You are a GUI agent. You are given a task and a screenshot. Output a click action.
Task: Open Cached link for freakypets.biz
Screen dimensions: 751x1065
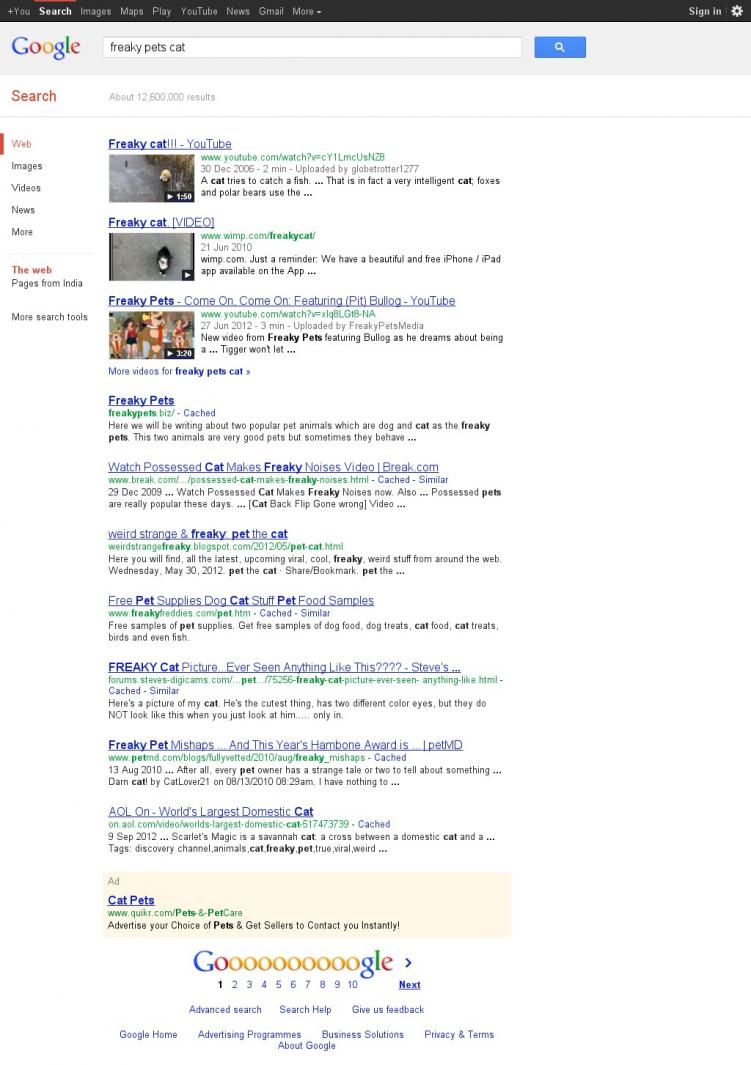coord(199,413)
